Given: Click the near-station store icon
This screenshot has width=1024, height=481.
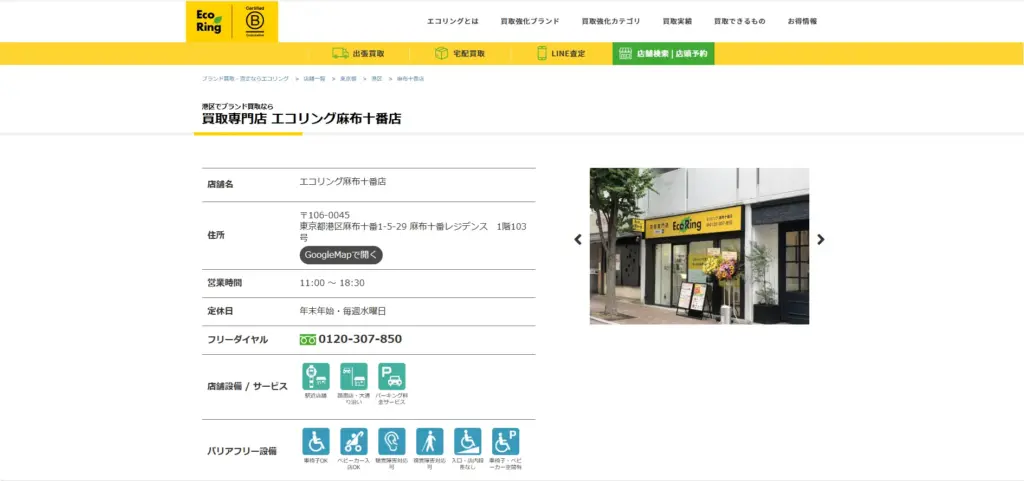Looking at the screenshot, I should coord(315,377).
